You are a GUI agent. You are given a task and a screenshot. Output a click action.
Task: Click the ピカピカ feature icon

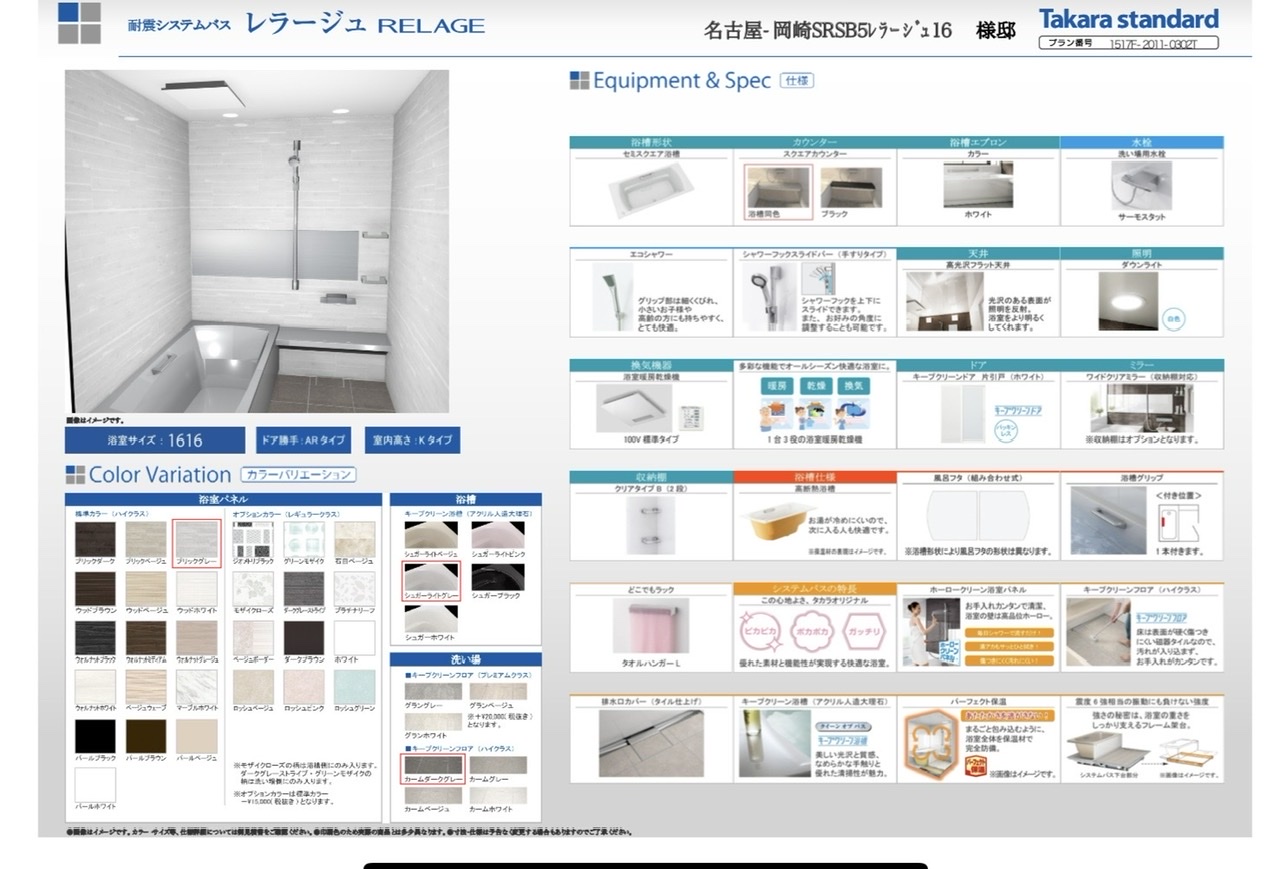pyautogui.click(x=759, y=632)
